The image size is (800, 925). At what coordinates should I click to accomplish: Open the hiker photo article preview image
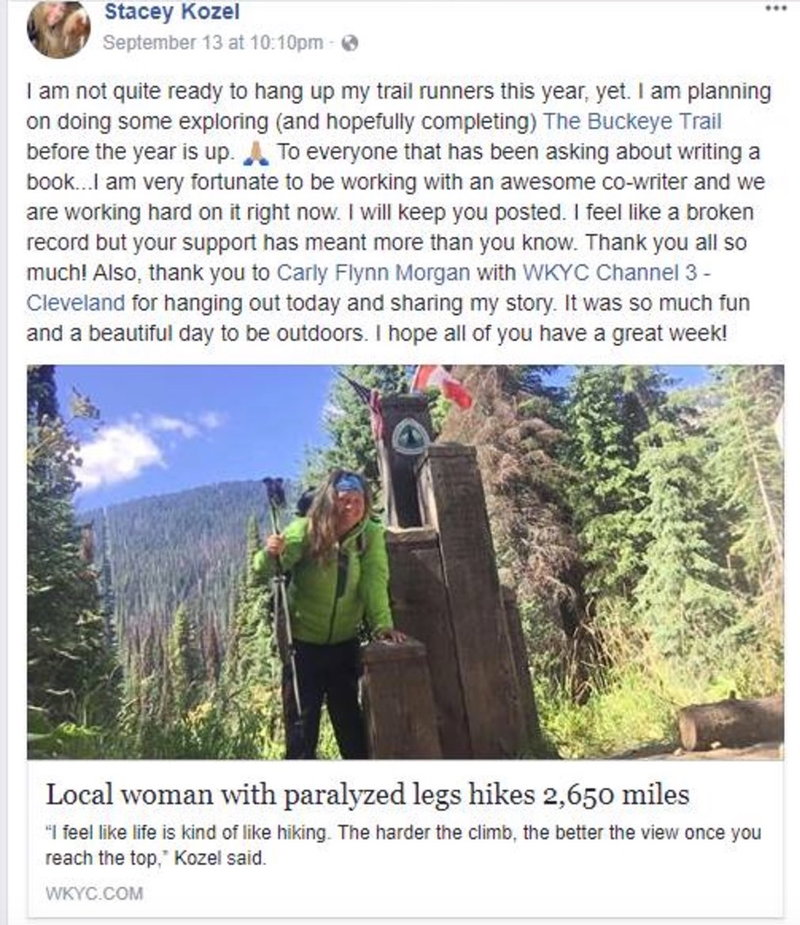click(x=405, y=562)
